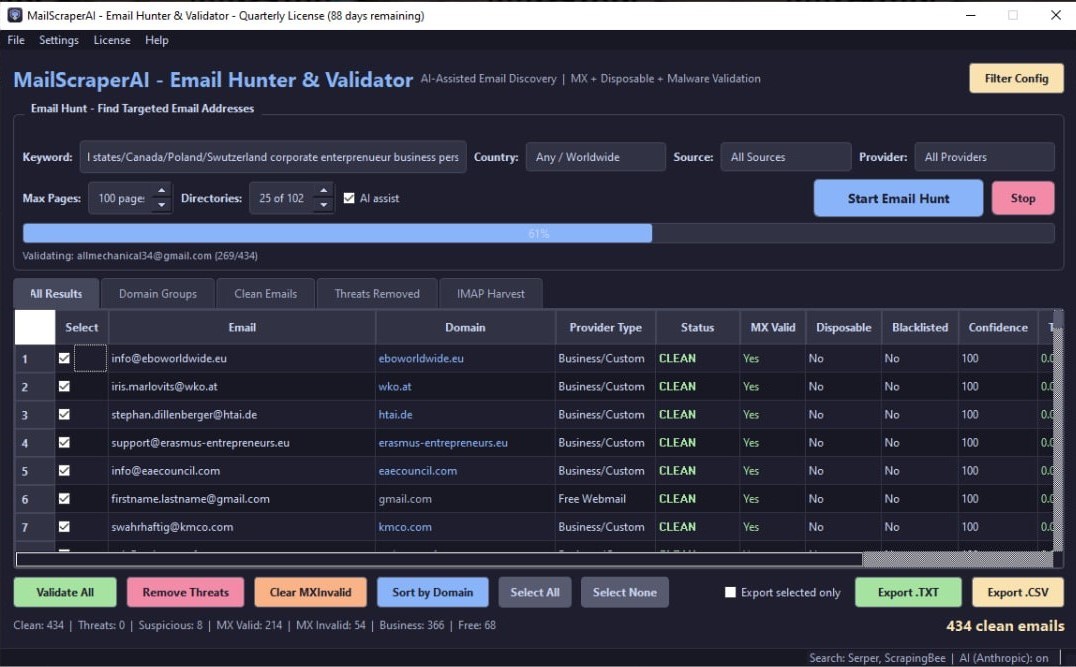
Task: Click the Select All button
Action: click(535, 592)
